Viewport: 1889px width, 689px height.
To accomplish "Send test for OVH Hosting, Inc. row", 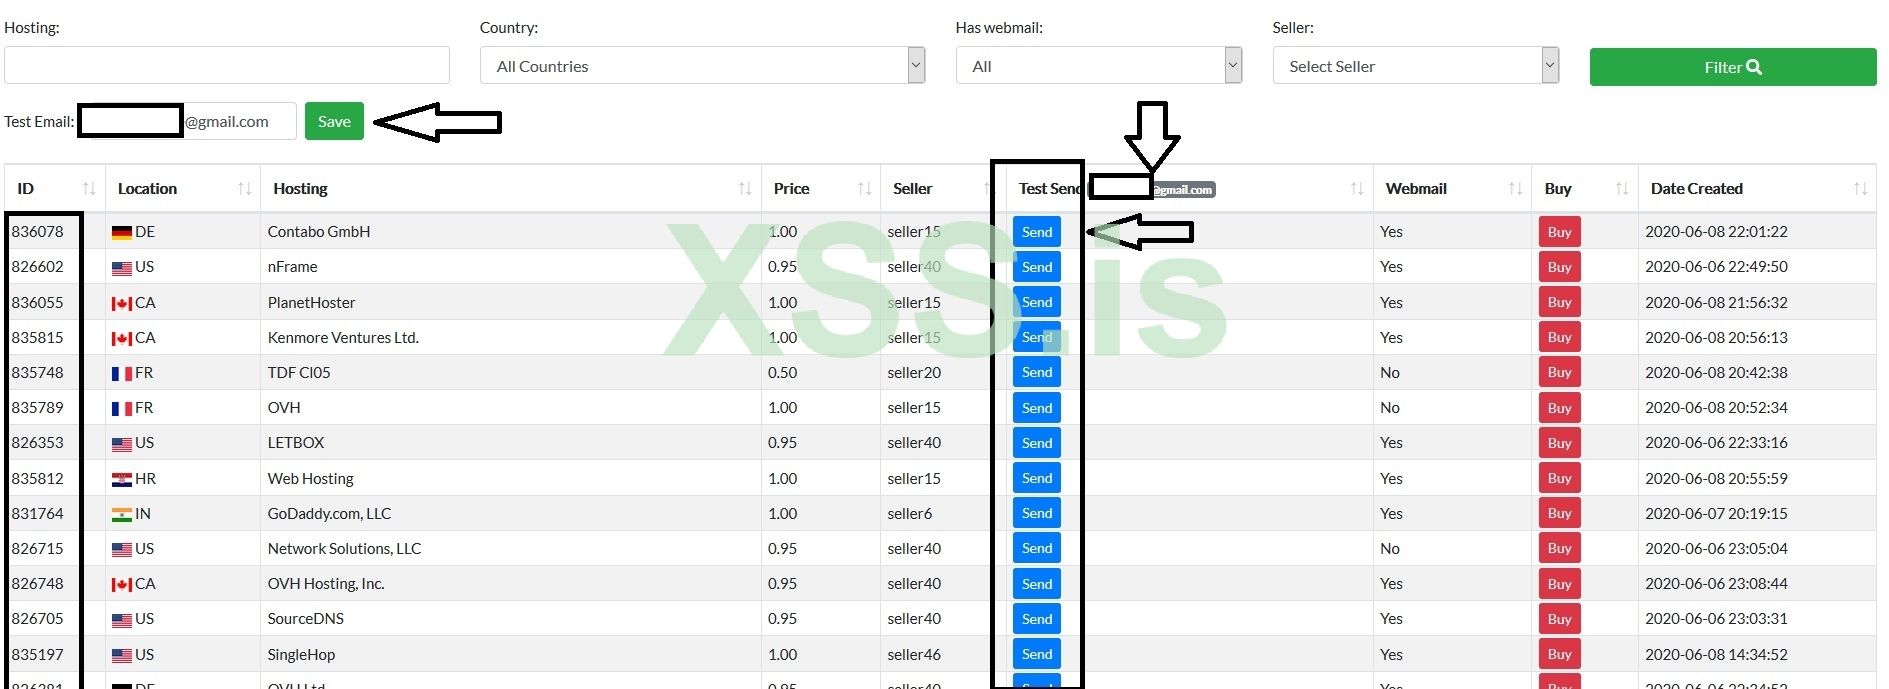I will (x=1037, y=584).
